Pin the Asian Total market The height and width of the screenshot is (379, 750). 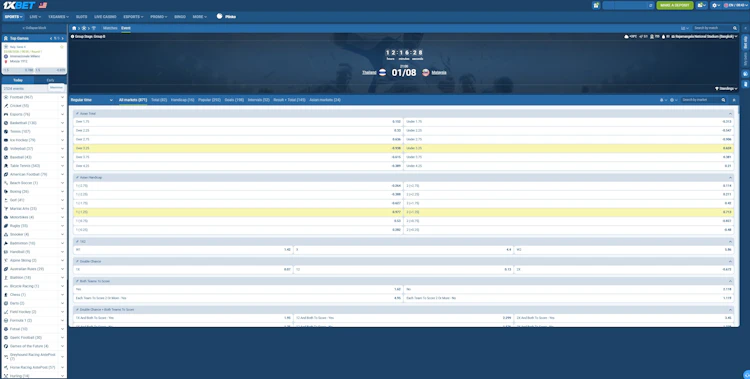77,113
